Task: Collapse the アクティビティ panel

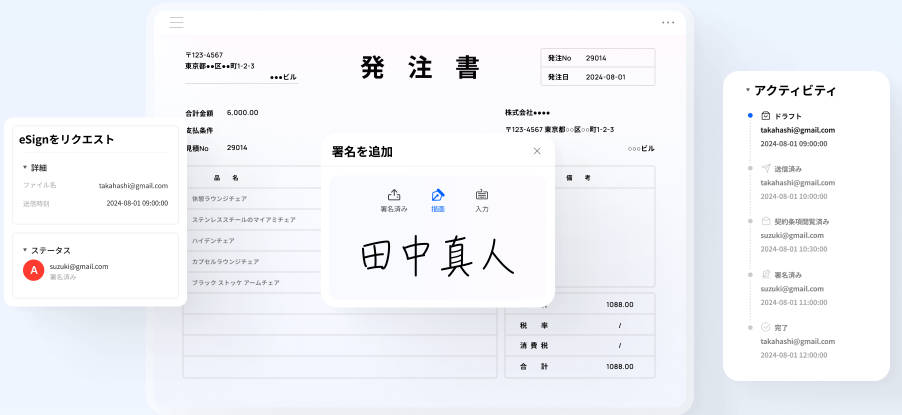Action: click(x=747, y=90)
